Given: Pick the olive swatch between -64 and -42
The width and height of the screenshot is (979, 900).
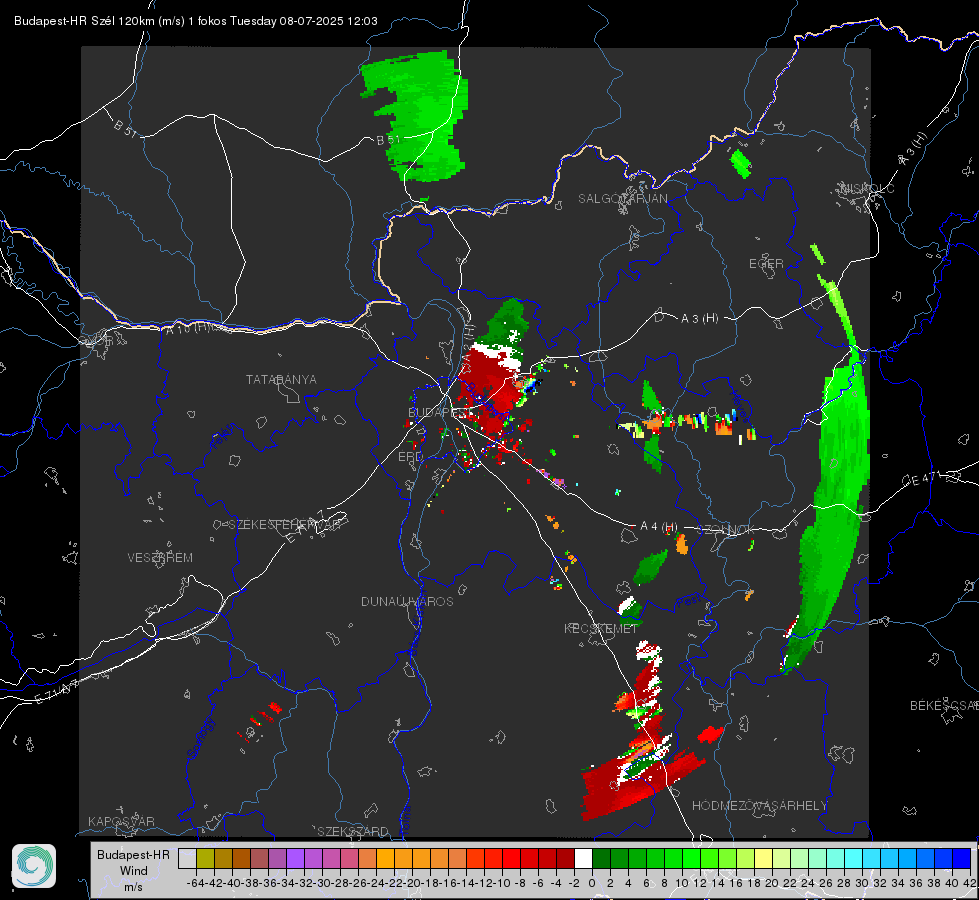Looking at the screenshot, I should [x=205, y=858].
